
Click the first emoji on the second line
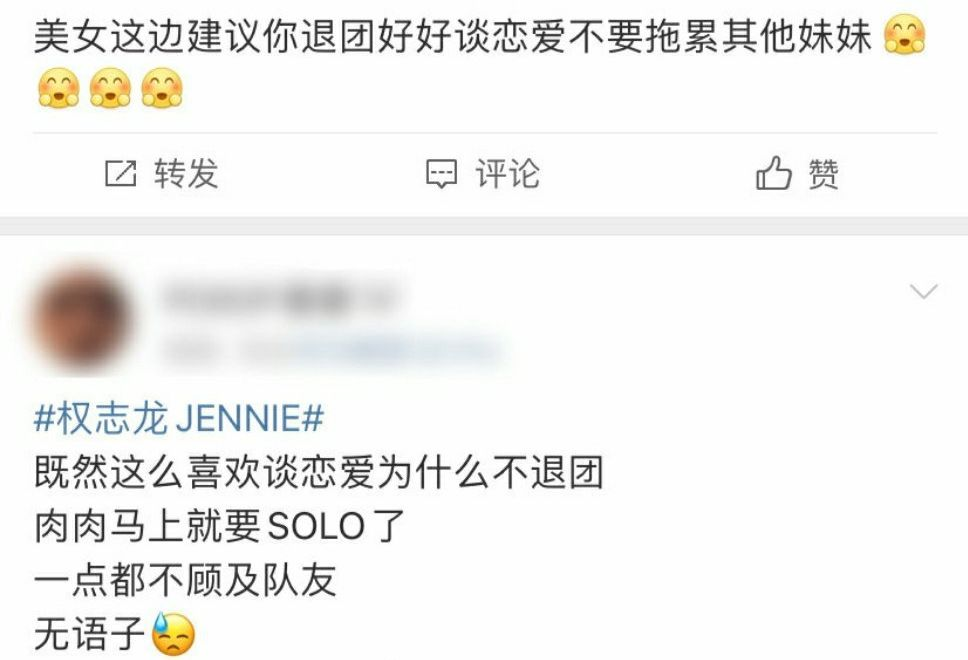pyautogui.click(x=59, y=88)
